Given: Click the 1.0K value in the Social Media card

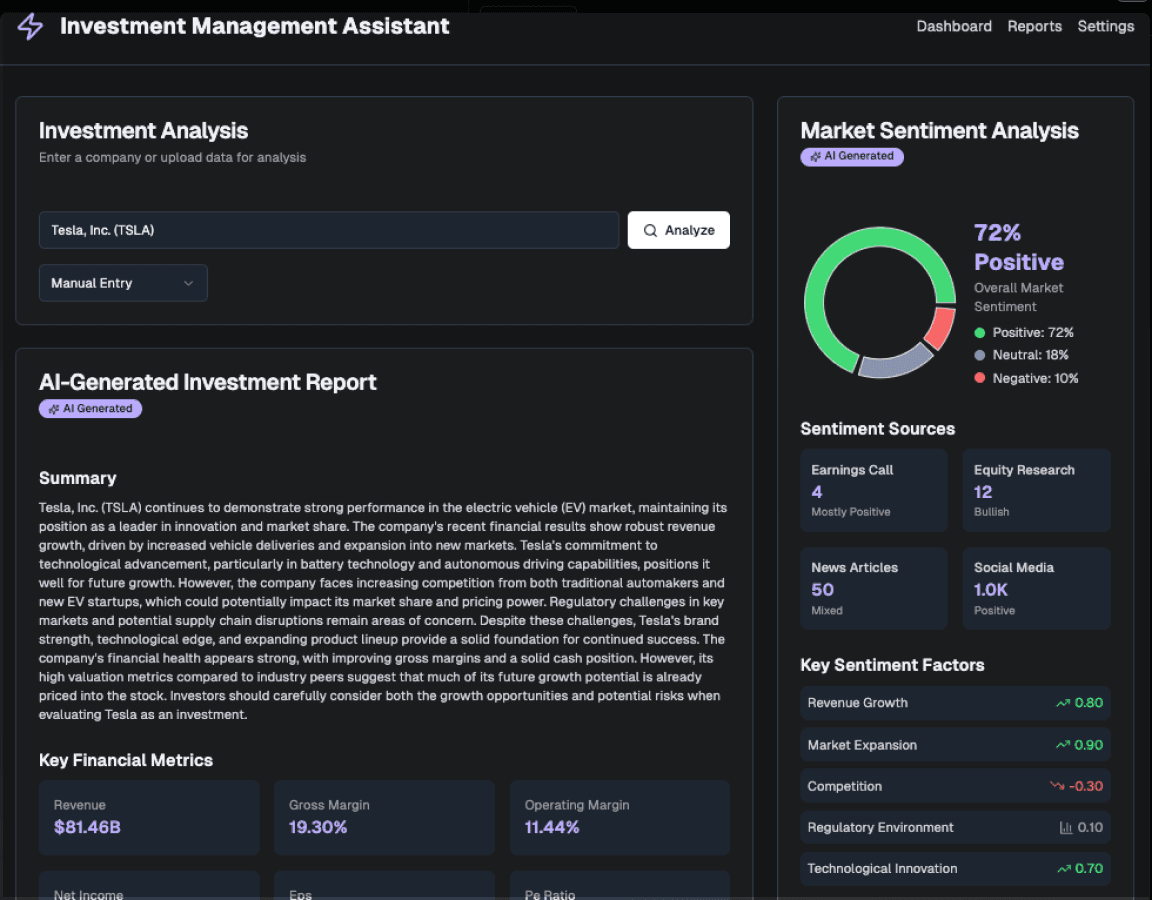Looking at the screenshot, I should tap(990, 590).
